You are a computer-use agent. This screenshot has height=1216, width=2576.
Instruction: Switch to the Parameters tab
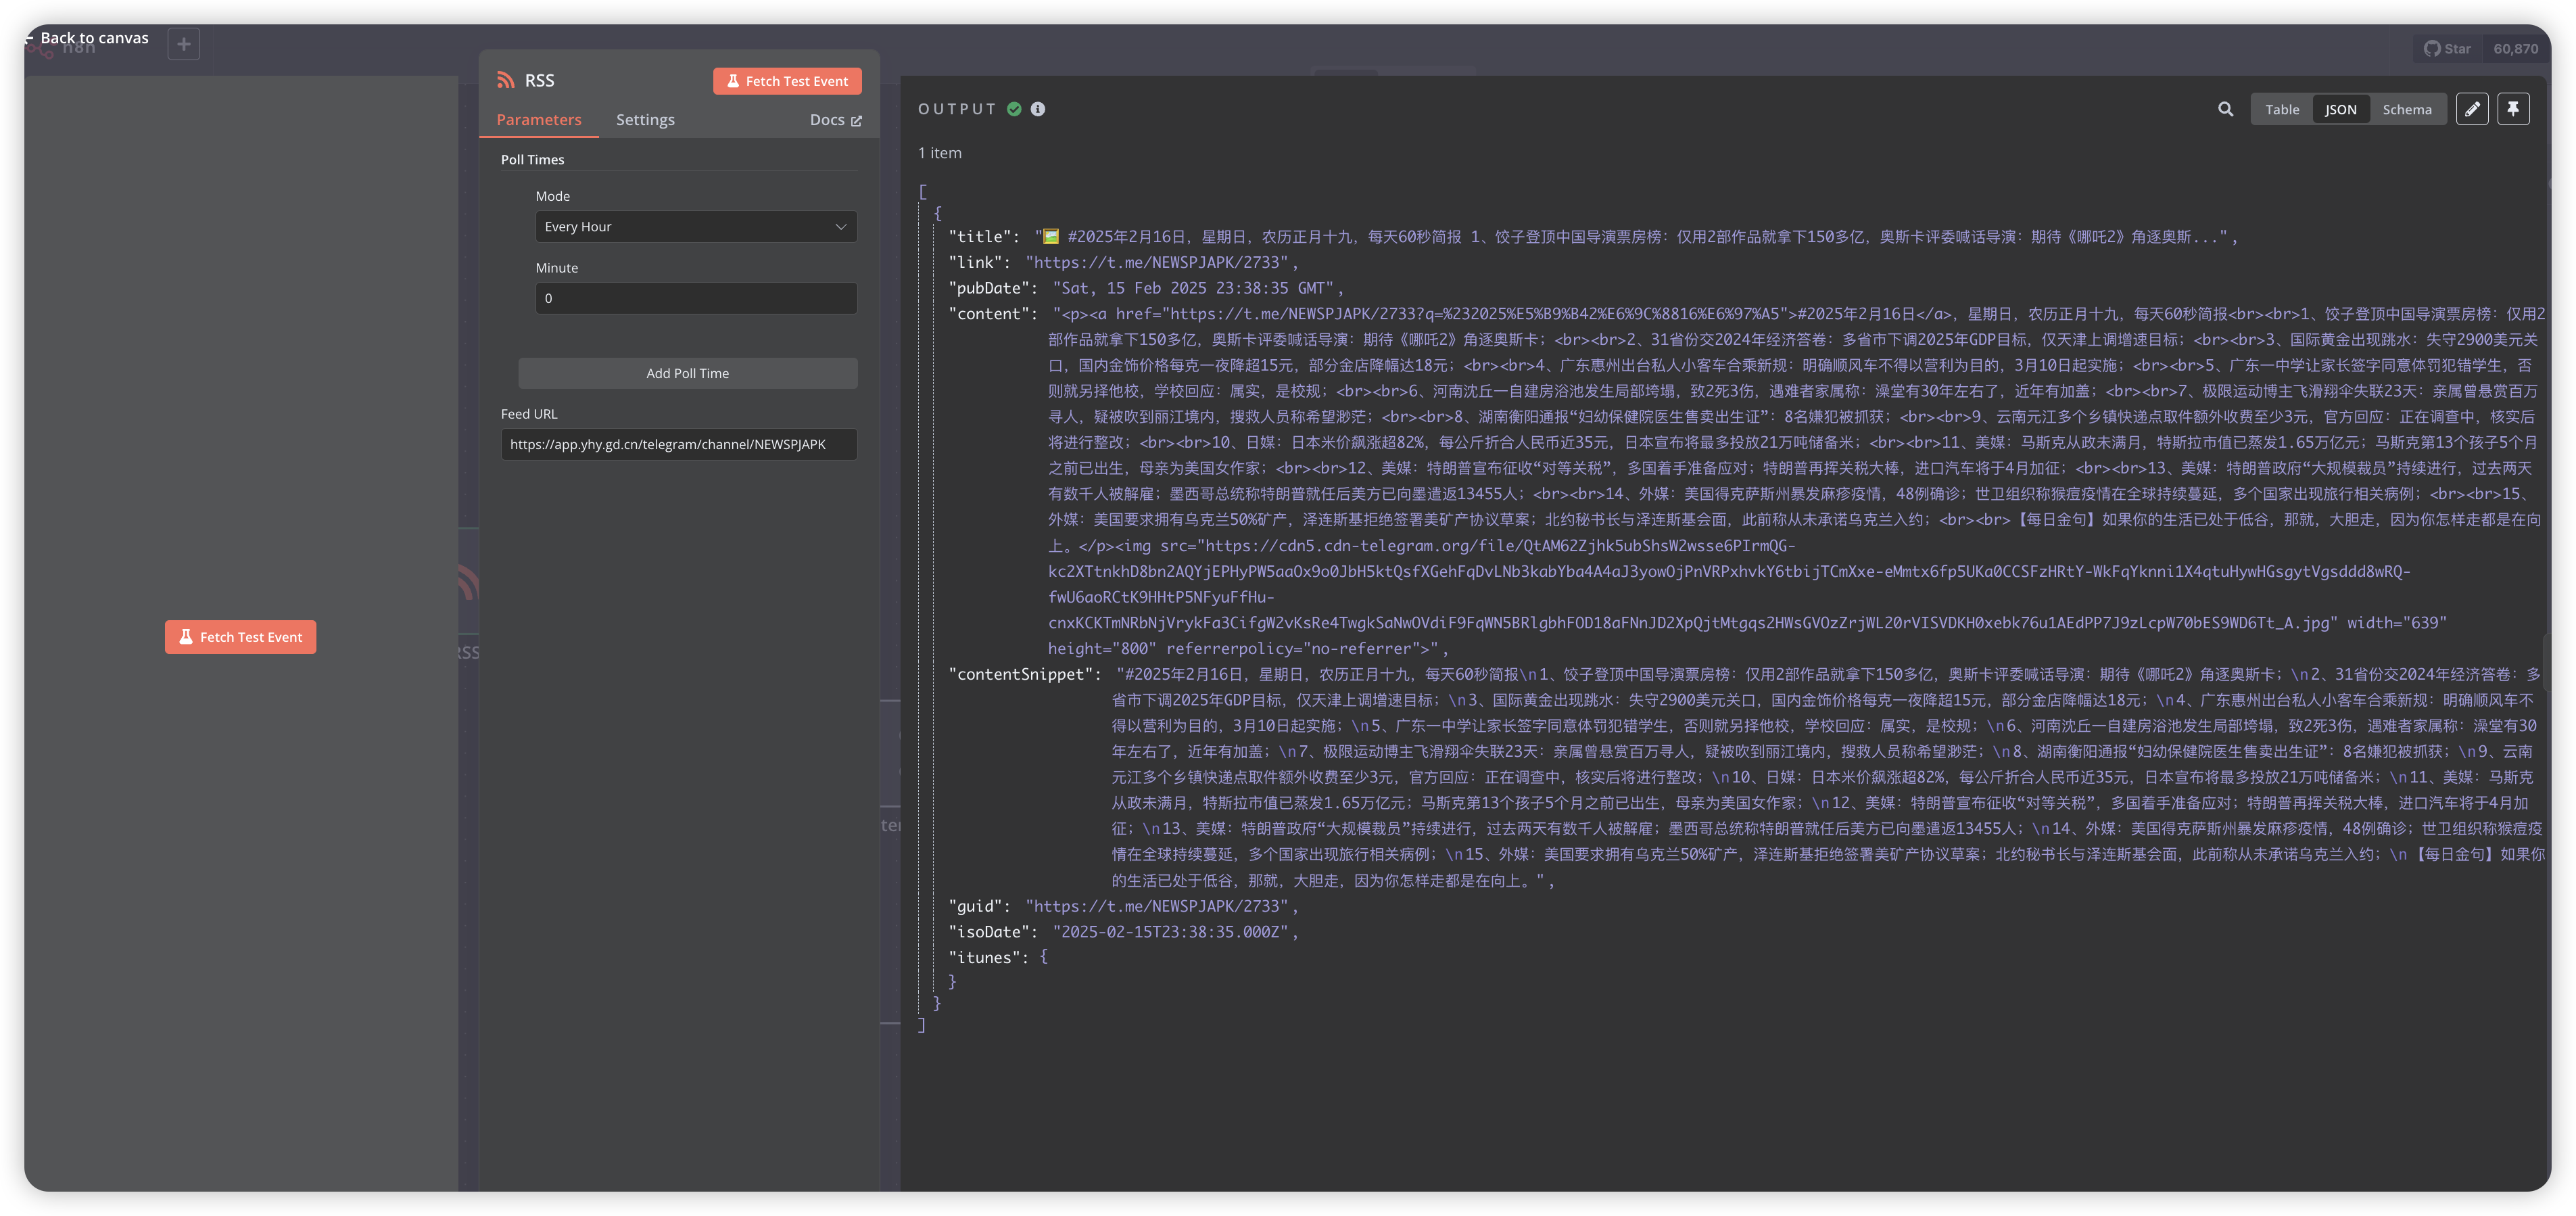(539, 120)
